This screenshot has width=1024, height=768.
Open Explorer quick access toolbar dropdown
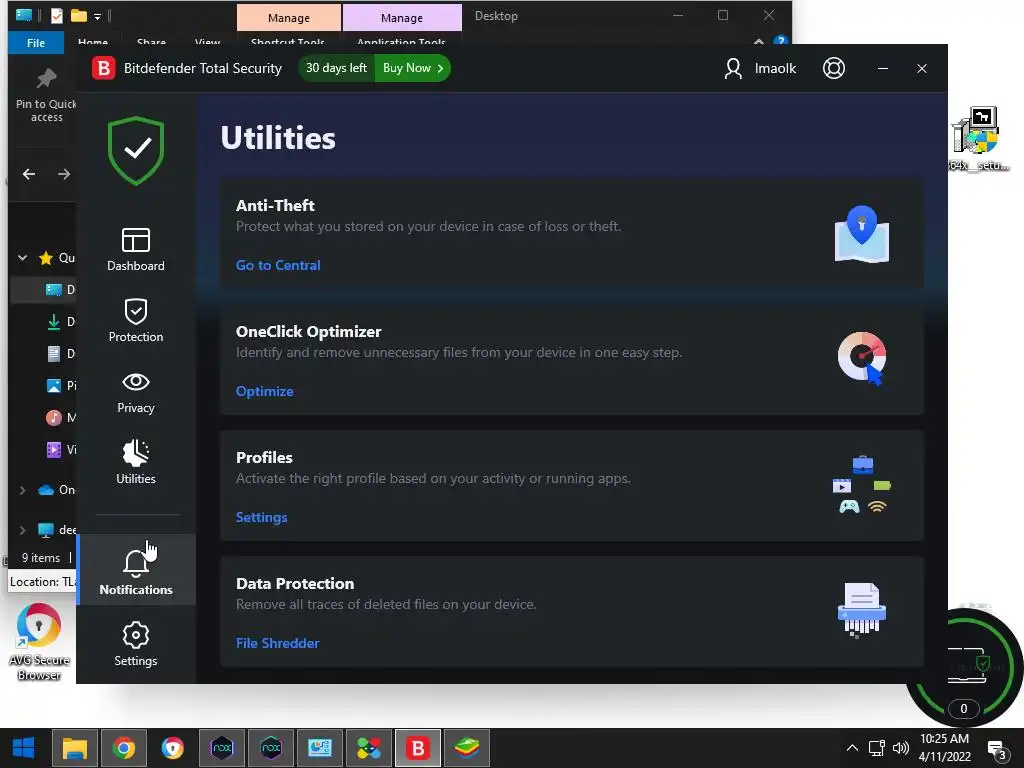pyautogui.click(x=97, y=16)
